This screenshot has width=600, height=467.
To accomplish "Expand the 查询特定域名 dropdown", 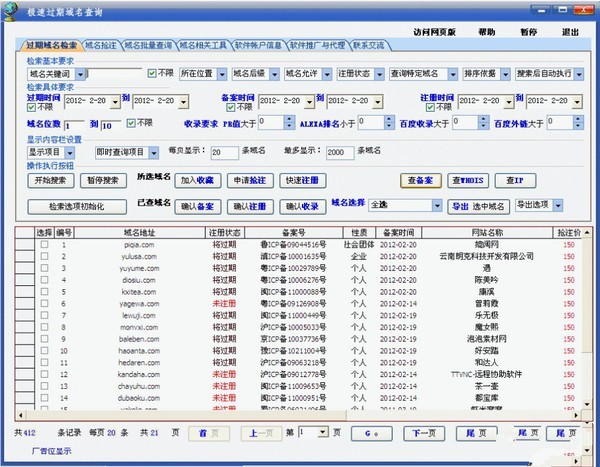I will pyautogui.click(x=453, y=74).
